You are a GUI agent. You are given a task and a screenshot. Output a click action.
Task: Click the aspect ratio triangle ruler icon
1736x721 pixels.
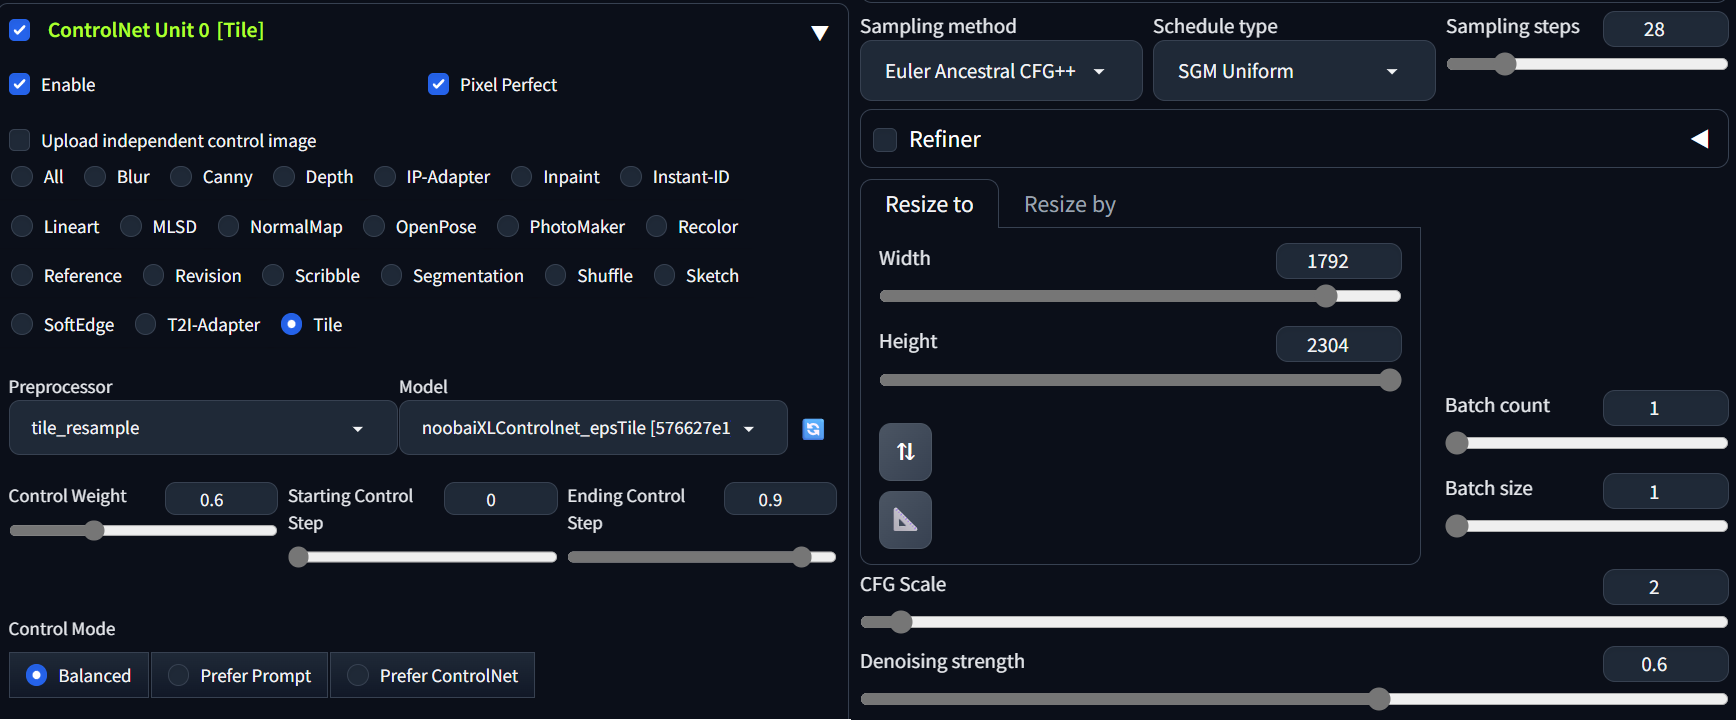(x=905, y=520)
